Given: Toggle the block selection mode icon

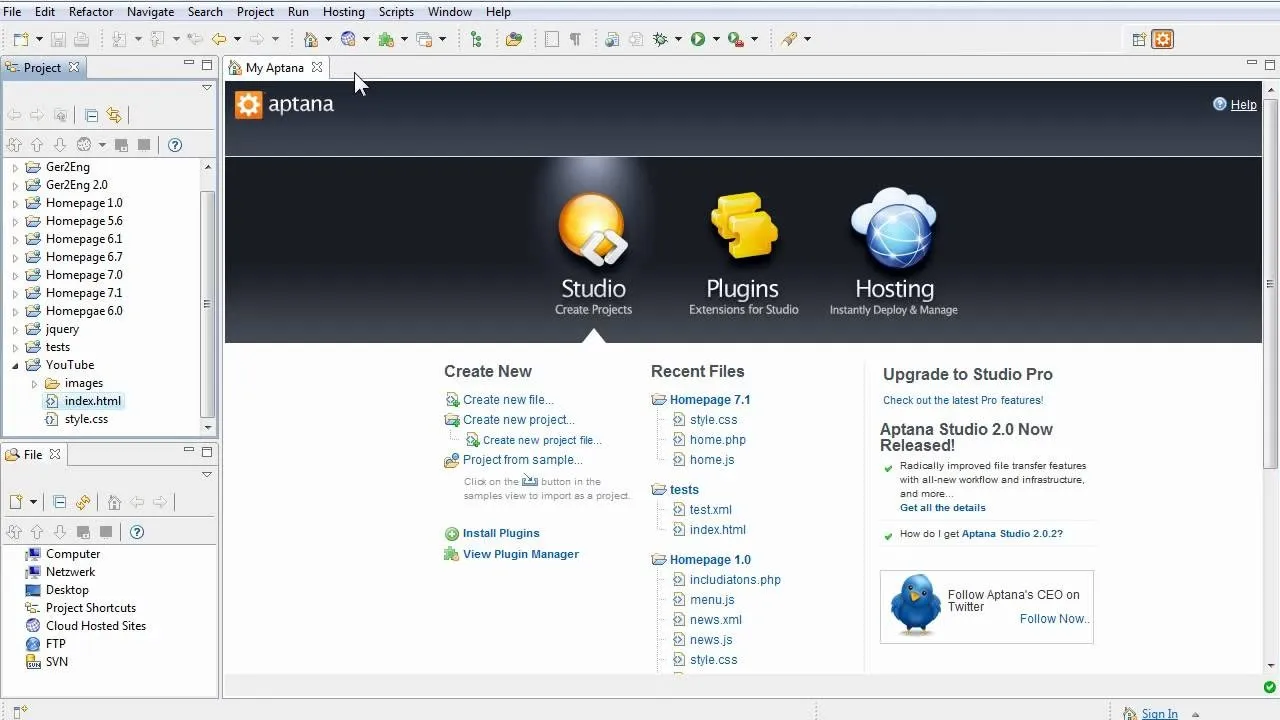Looking at the screenshot, I should click(x=551, y=39).
